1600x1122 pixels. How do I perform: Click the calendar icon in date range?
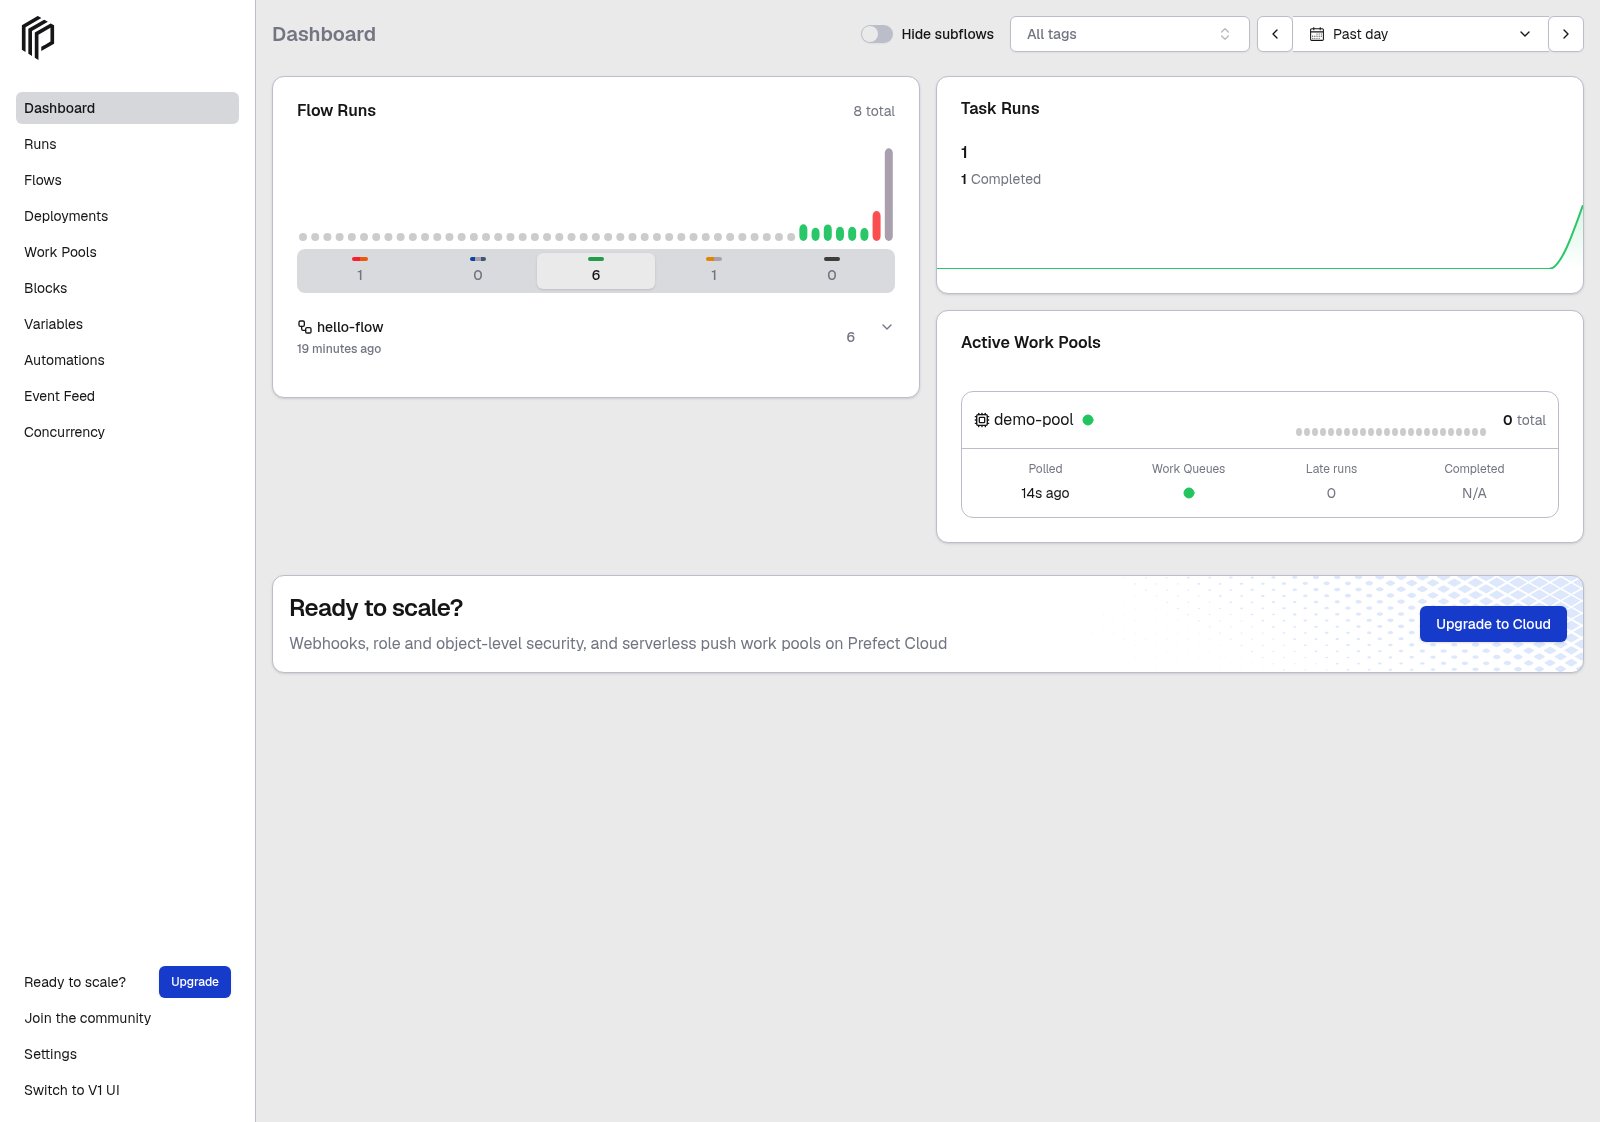tap(1317, 34)
